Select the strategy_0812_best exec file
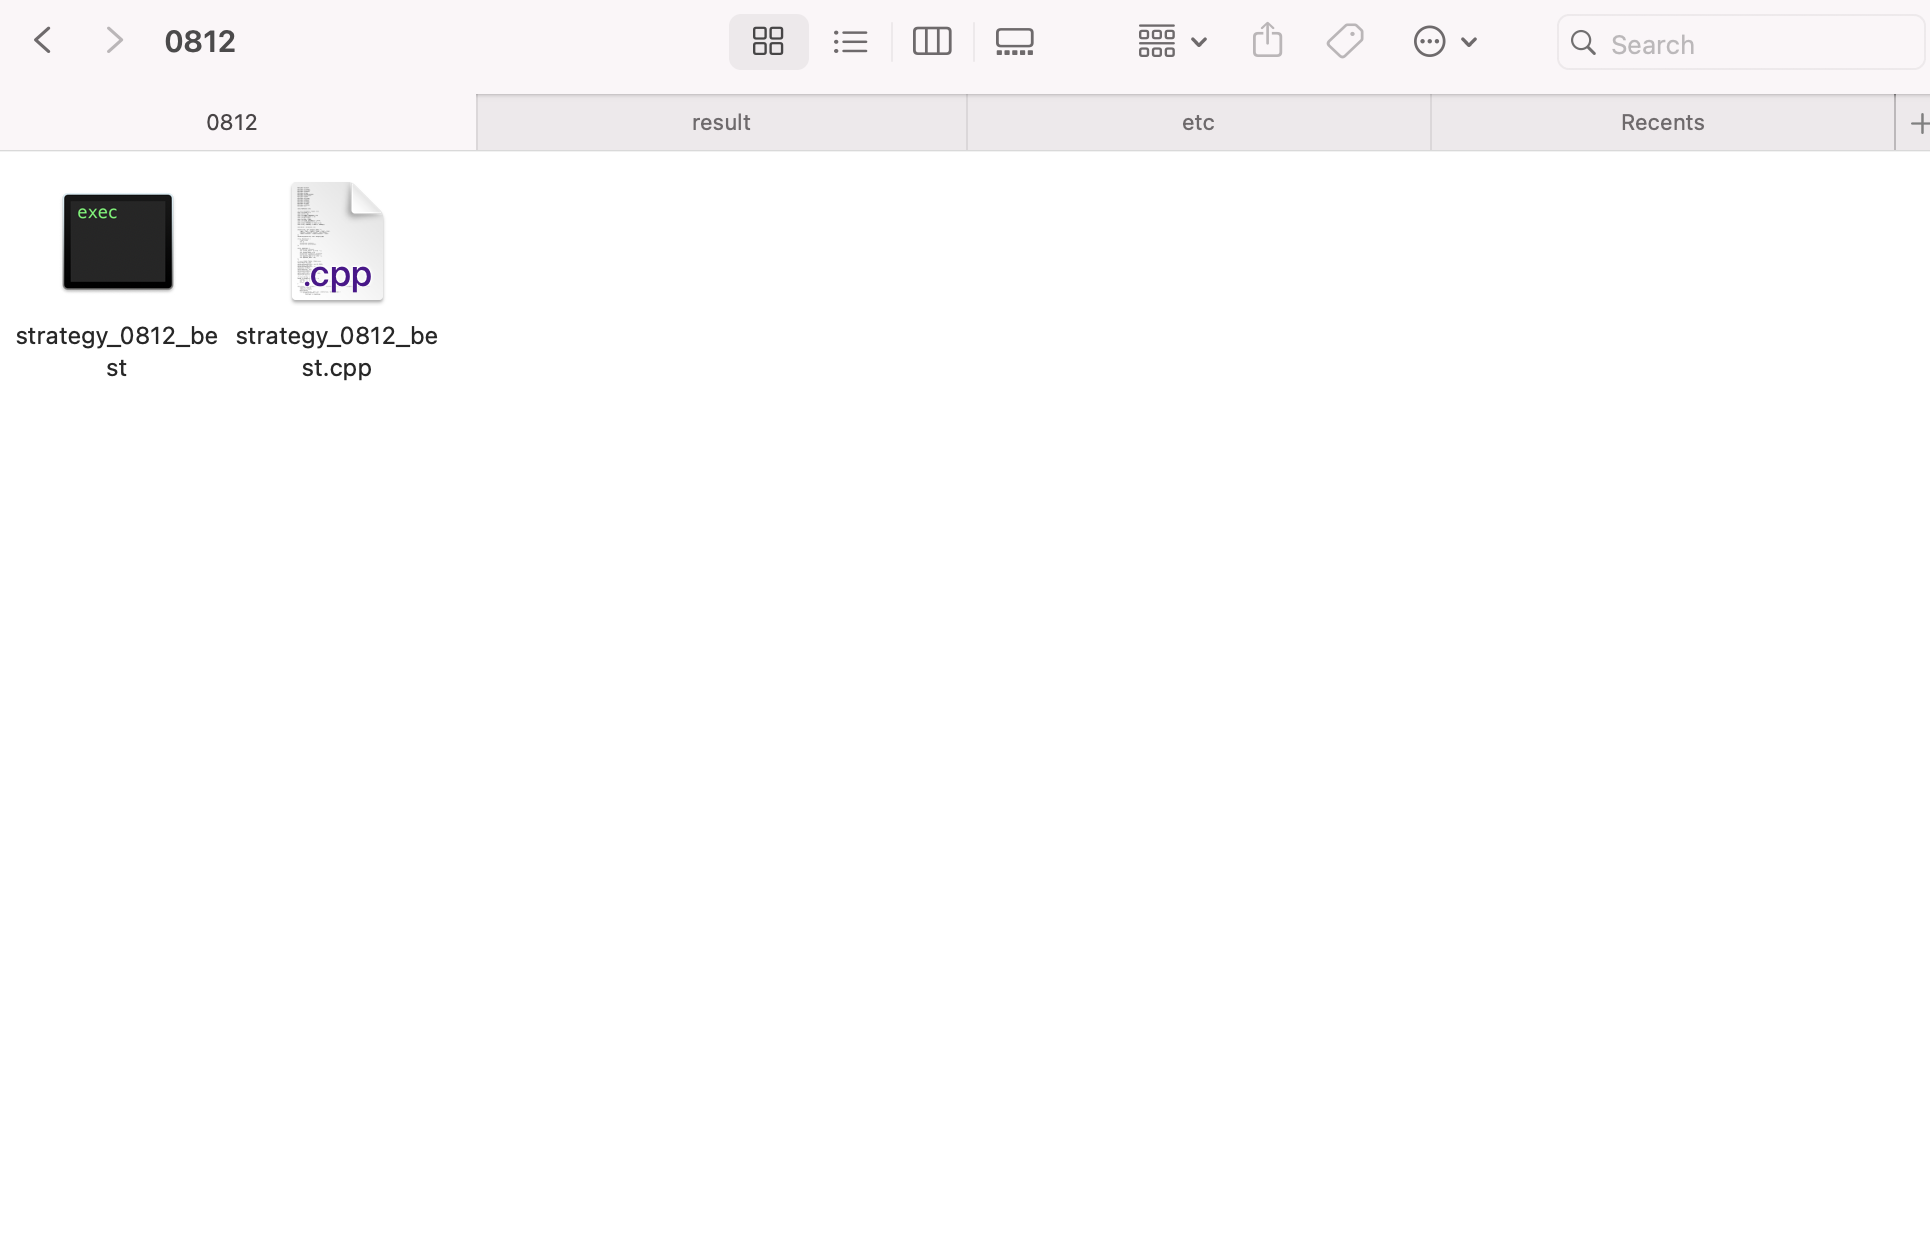Screen dimensions: 1930x1248 click(x=118, y=243)
